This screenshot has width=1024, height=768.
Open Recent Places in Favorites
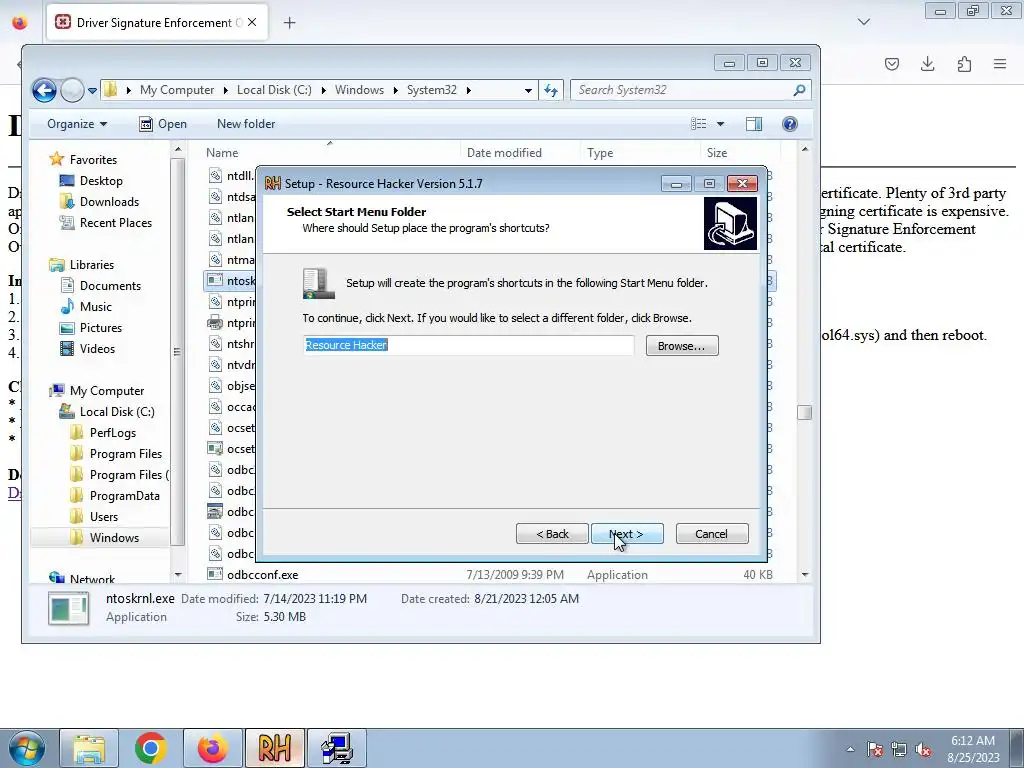tap(116, 223)
